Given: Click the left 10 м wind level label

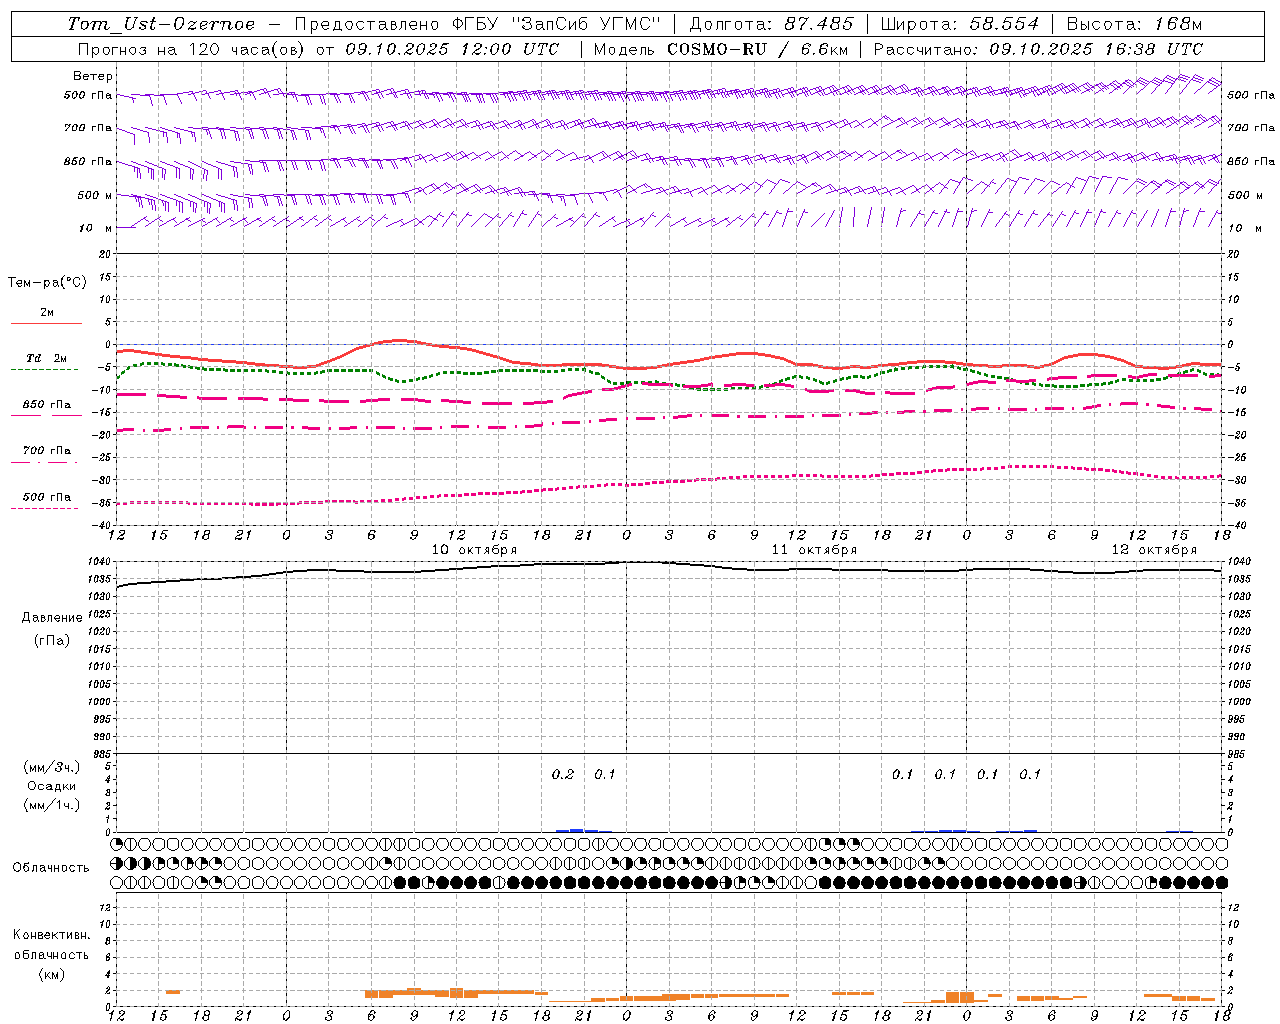Looking at the screenshot, I should pos(95,229).
